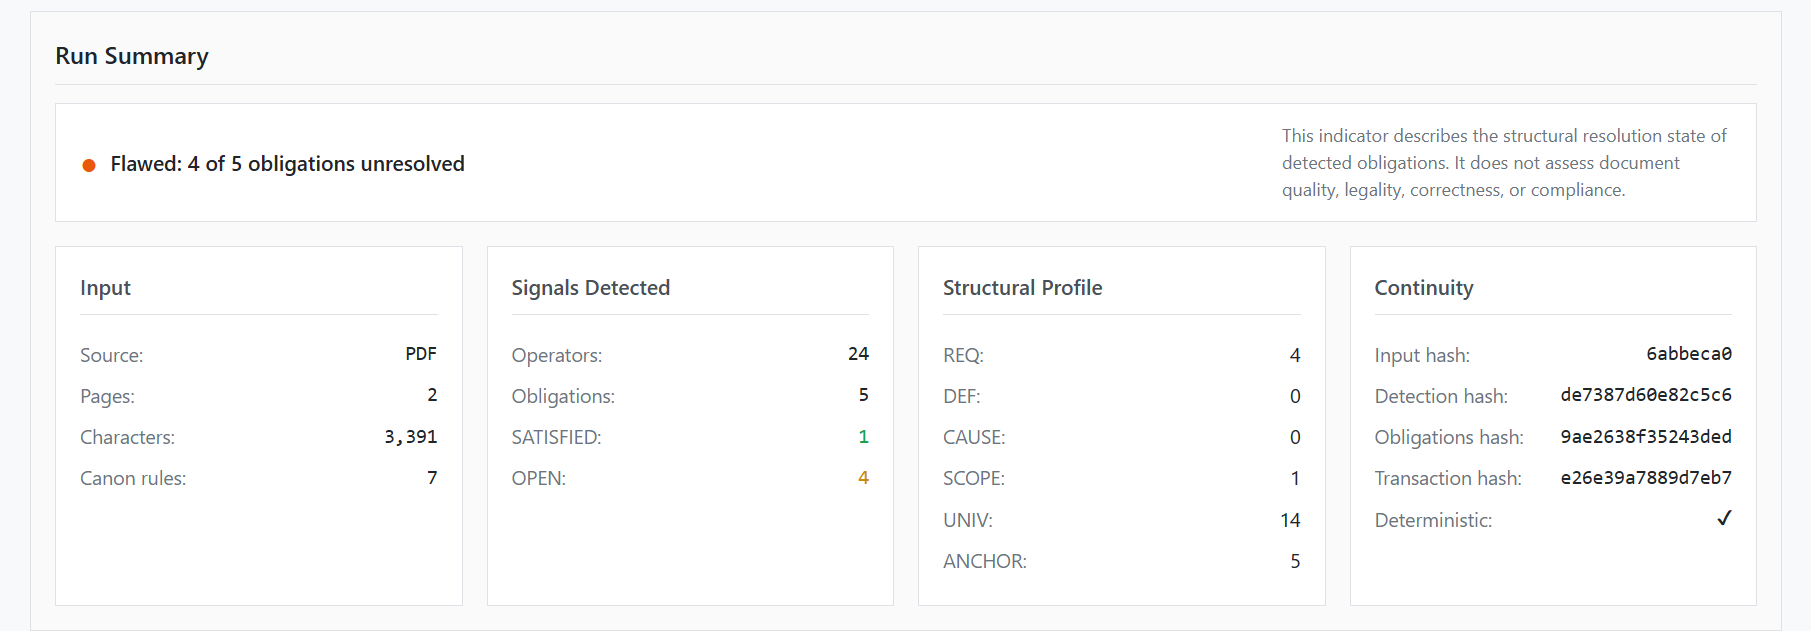
Task: Click the indicator description disclaimer text
Action: (1504, 163)
